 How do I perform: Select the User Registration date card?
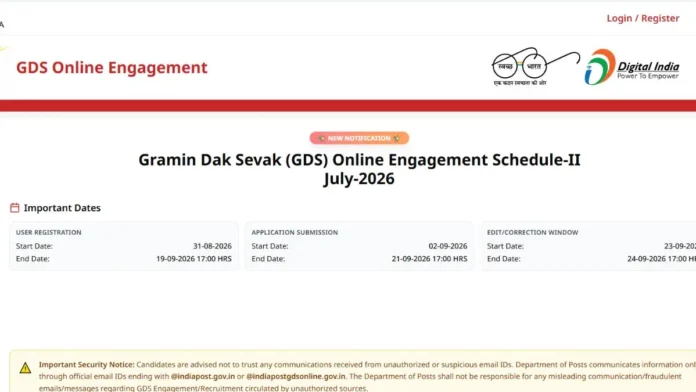[124, 246]
